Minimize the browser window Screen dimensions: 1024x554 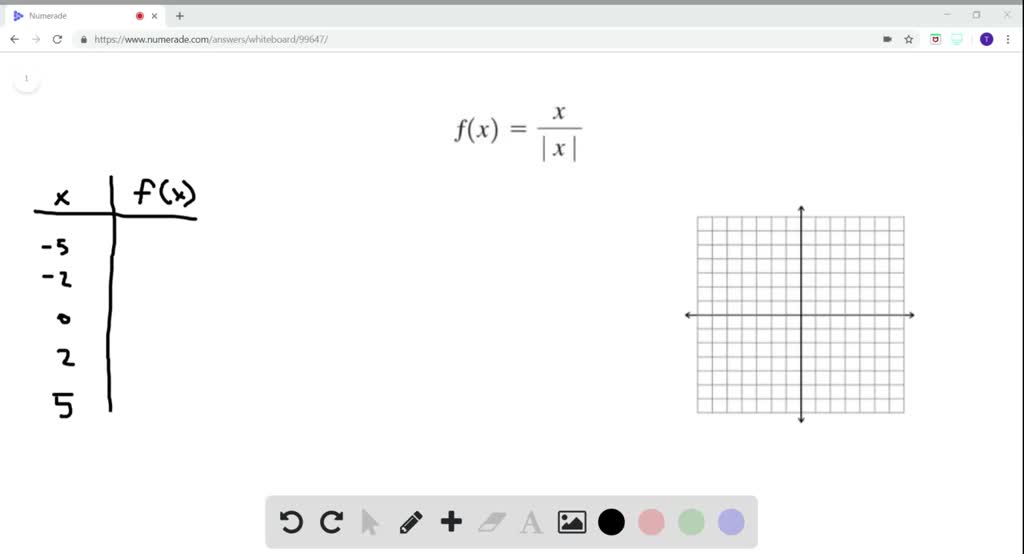point(947,15)
